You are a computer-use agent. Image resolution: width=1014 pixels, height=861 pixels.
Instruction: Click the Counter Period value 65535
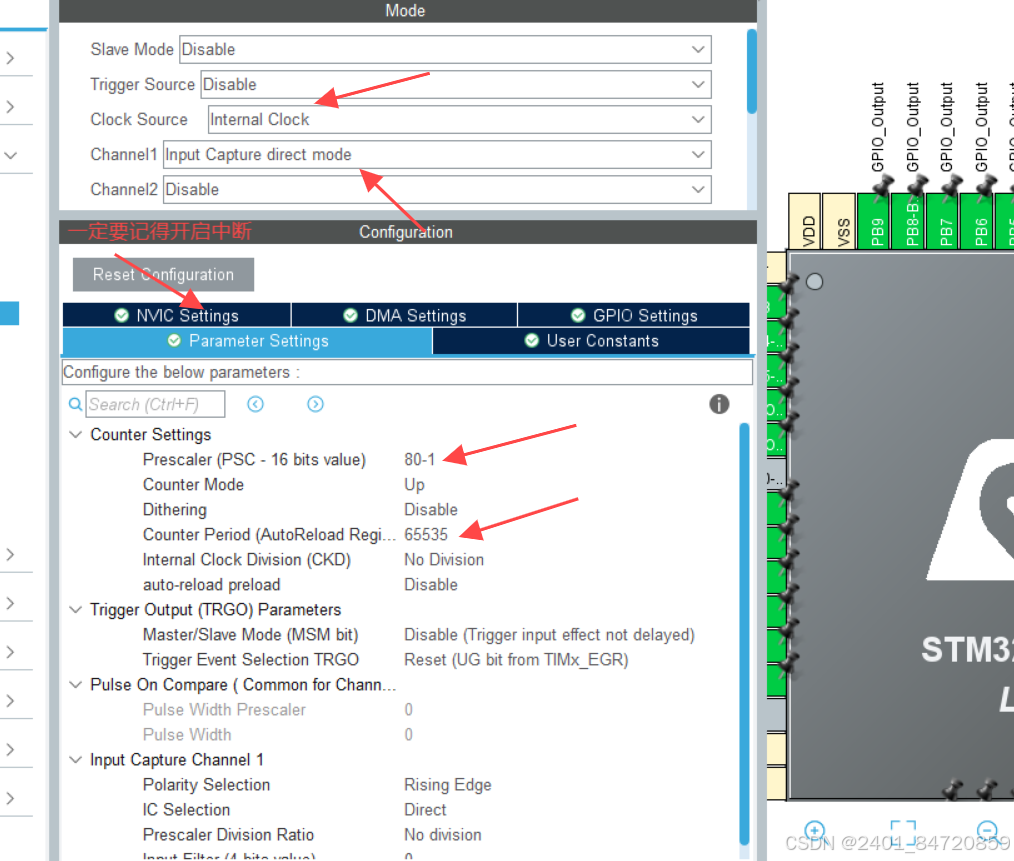426,534
